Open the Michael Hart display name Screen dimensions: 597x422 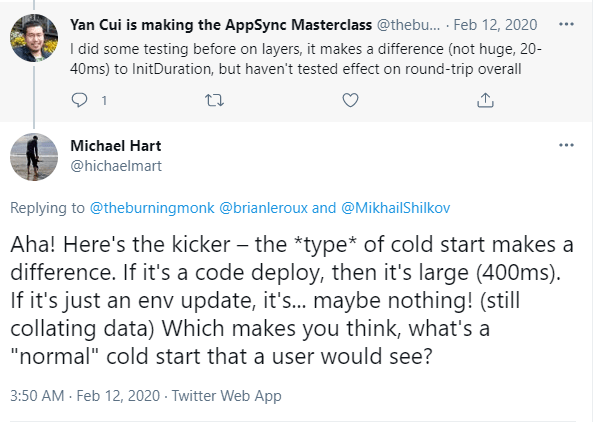pos(116,145)
